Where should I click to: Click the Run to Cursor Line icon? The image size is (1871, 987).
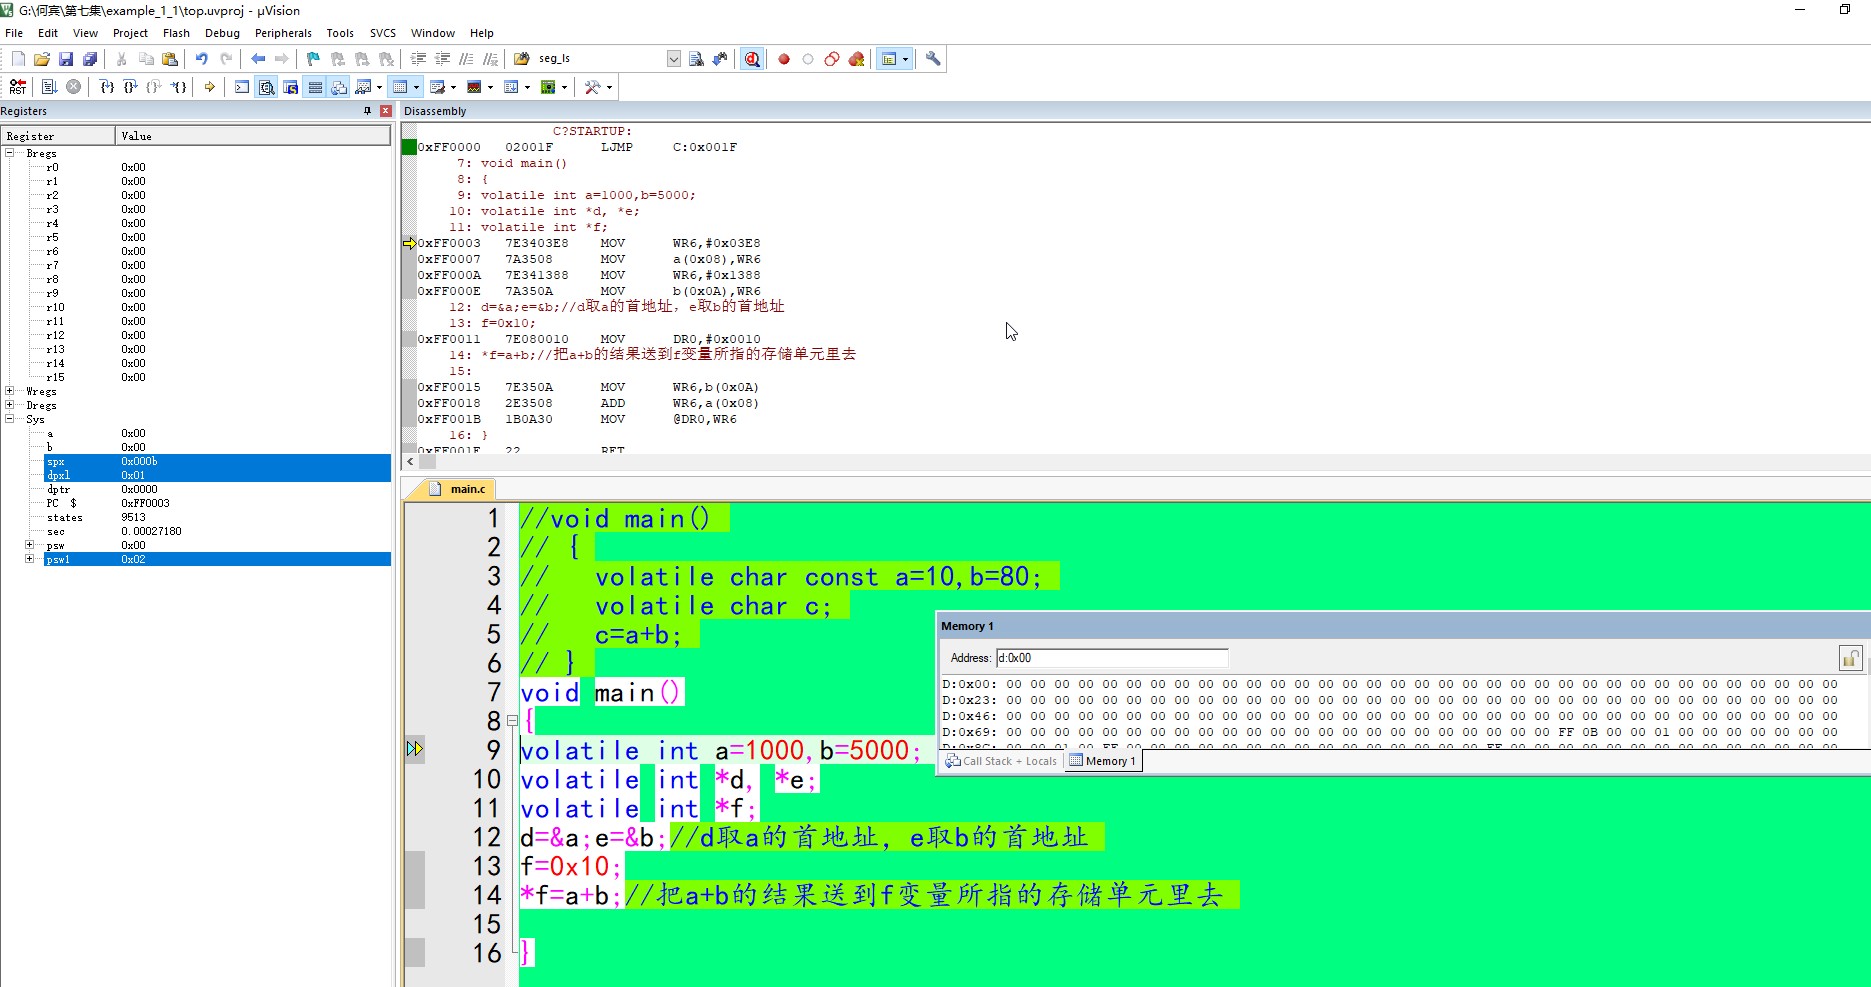(x=179, y=87)
